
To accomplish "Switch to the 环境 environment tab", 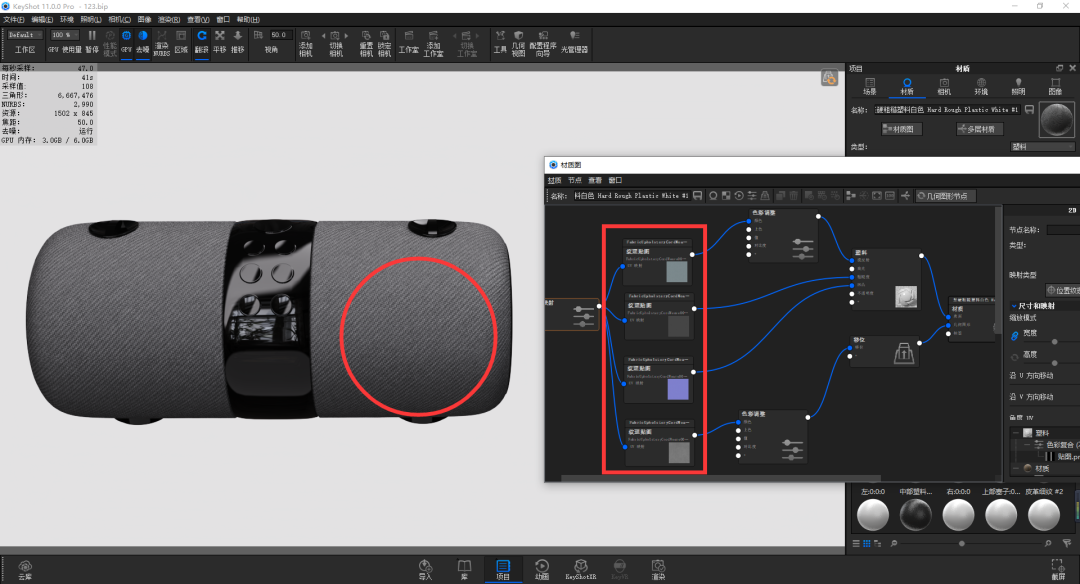I will 981,86.
